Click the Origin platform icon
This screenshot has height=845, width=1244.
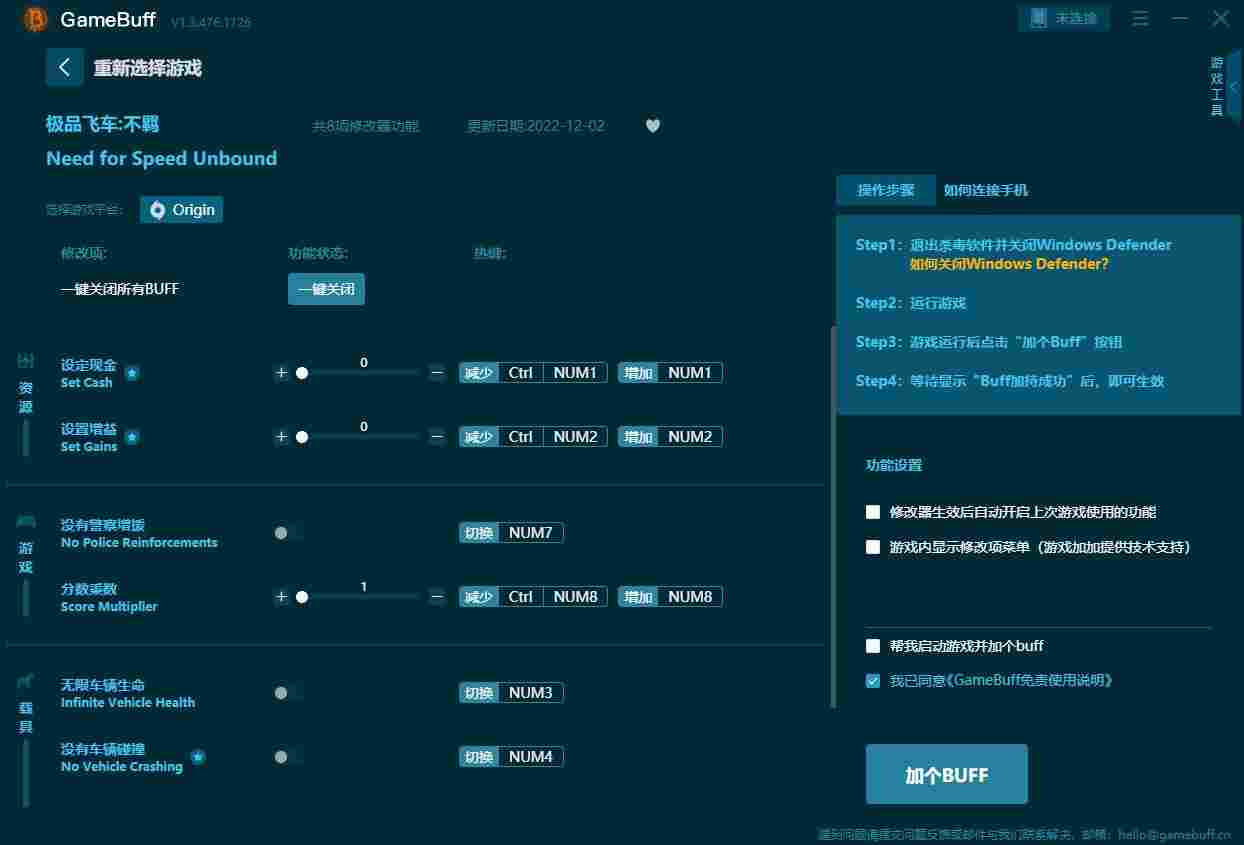pyautogui.click(x=158, y=209)
